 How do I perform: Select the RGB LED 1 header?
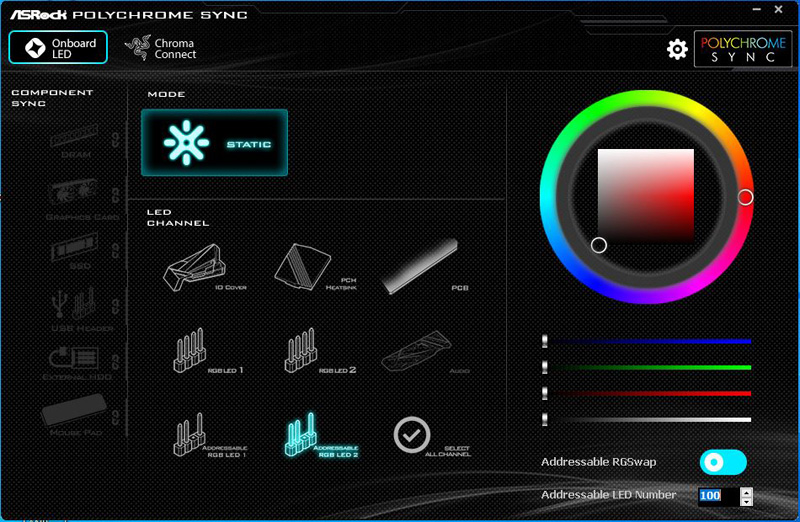point(206,351)
